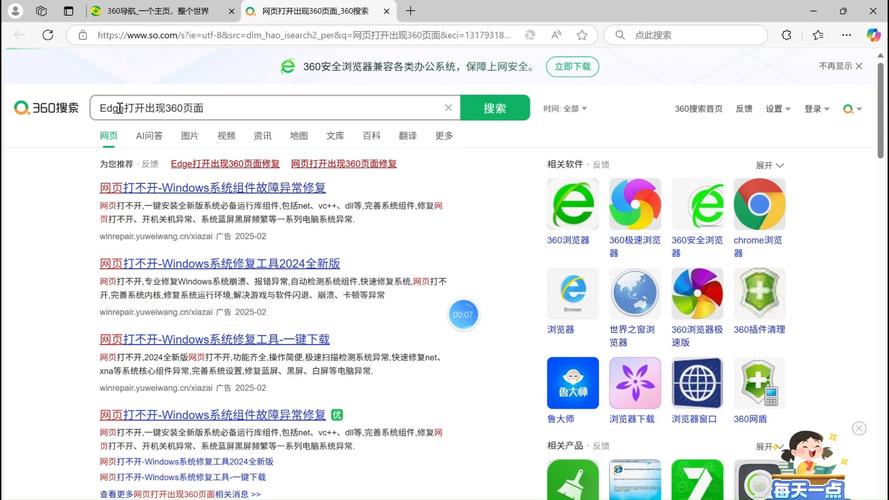This screenshot has width=889, height=500.
Task: Open the Copilot icon
Action: click(873, 35)
